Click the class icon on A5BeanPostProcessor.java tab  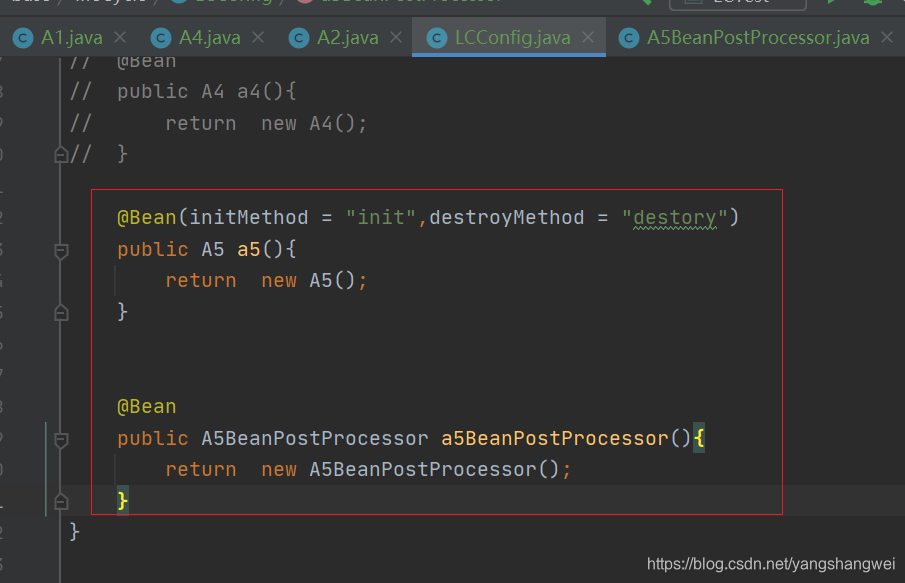pos(629,38)
